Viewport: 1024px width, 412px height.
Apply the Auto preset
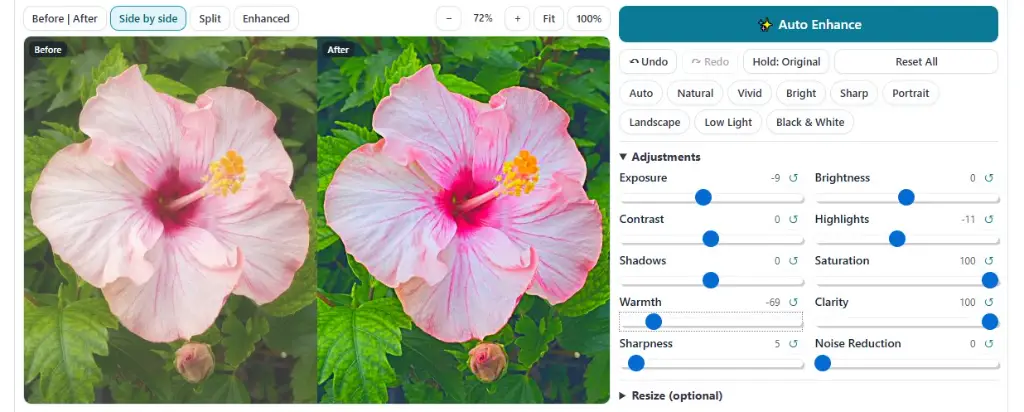pos(641,93)
